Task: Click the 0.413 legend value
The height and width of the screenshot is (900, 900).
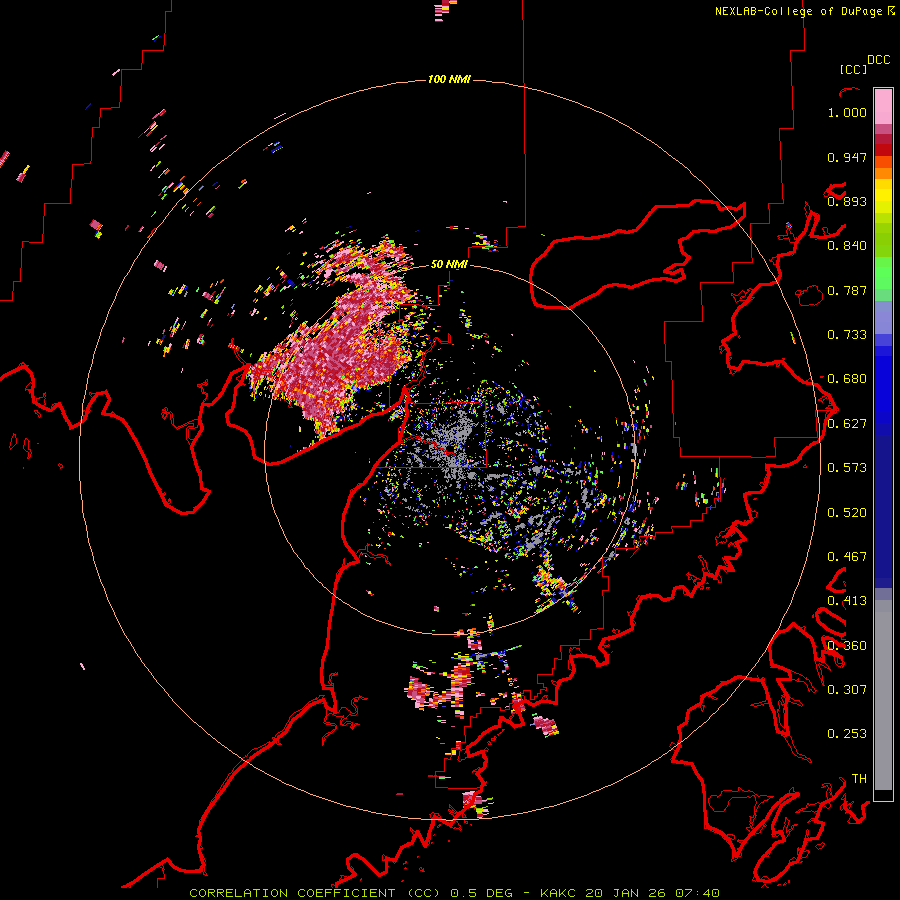Action: 847,601
